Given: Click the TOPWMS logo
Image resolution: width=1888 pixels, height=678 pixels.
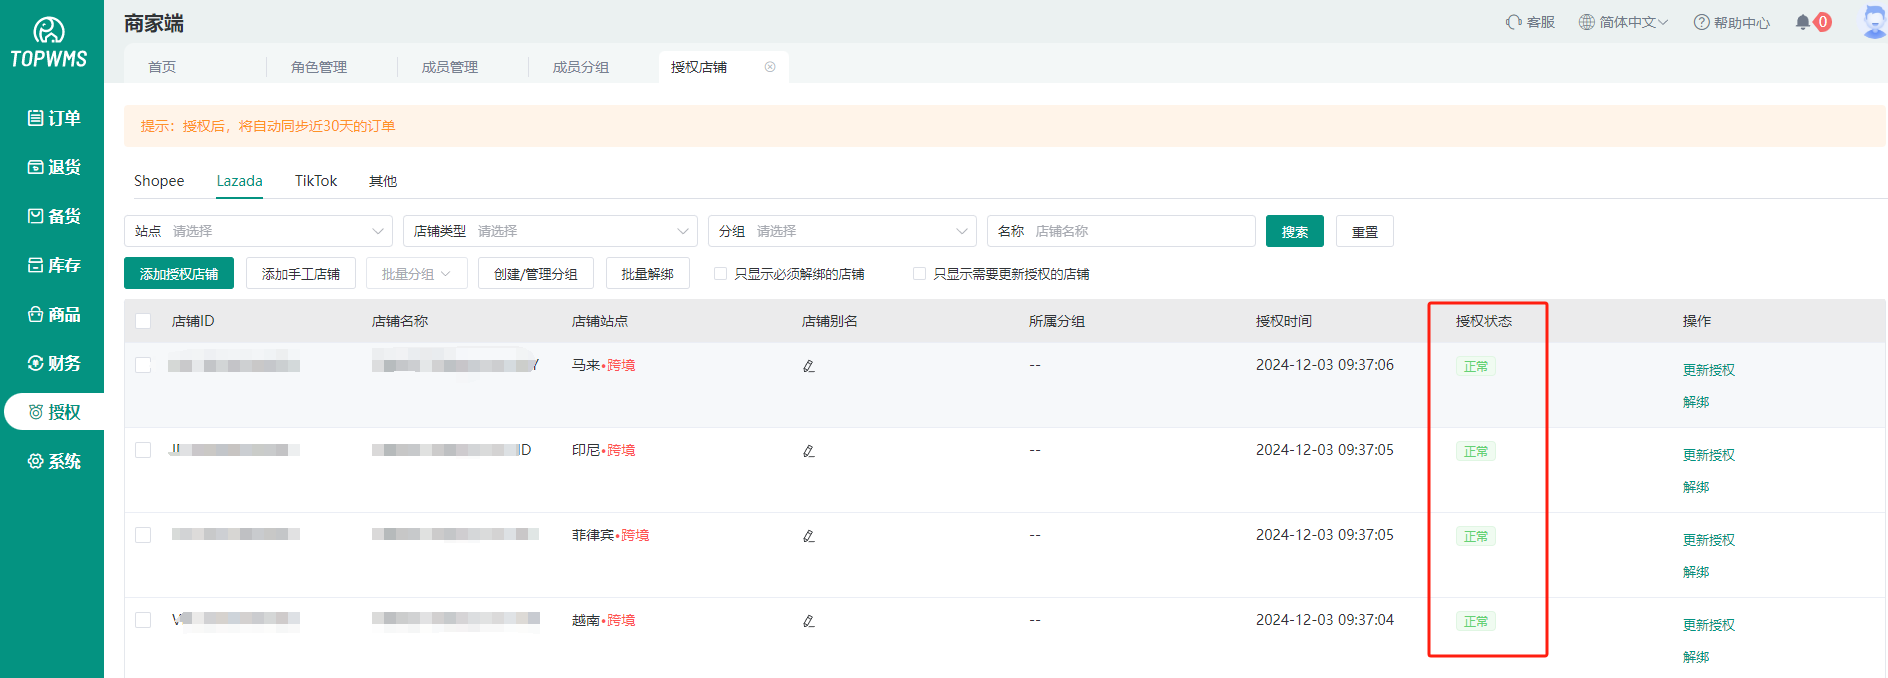Looking at the screenshot, I should (x=49, y=44).
